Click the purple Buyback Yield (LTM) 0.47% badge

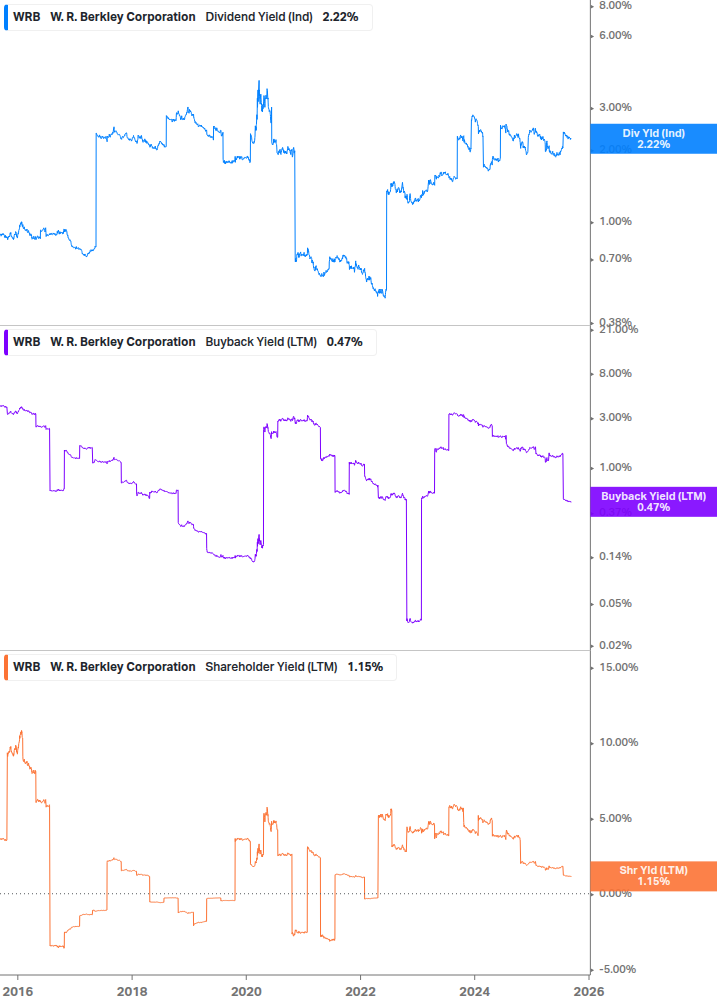[654, 502]
